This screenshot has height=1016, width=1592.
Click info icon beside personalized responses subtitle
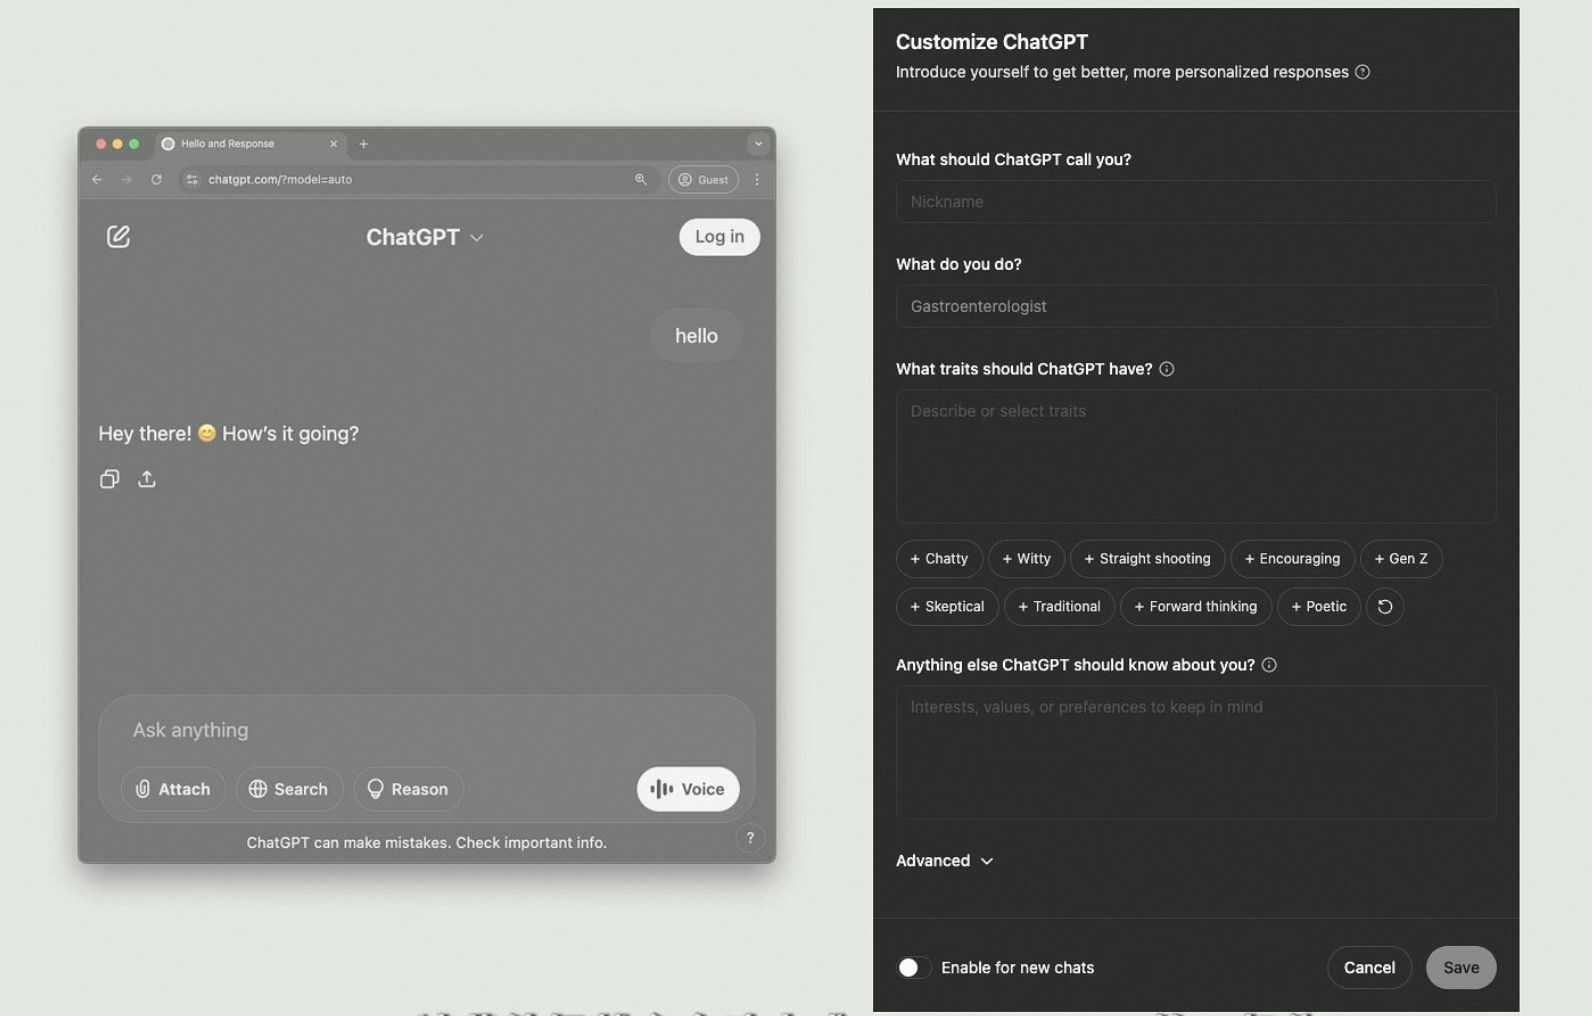coord(1362,72)
